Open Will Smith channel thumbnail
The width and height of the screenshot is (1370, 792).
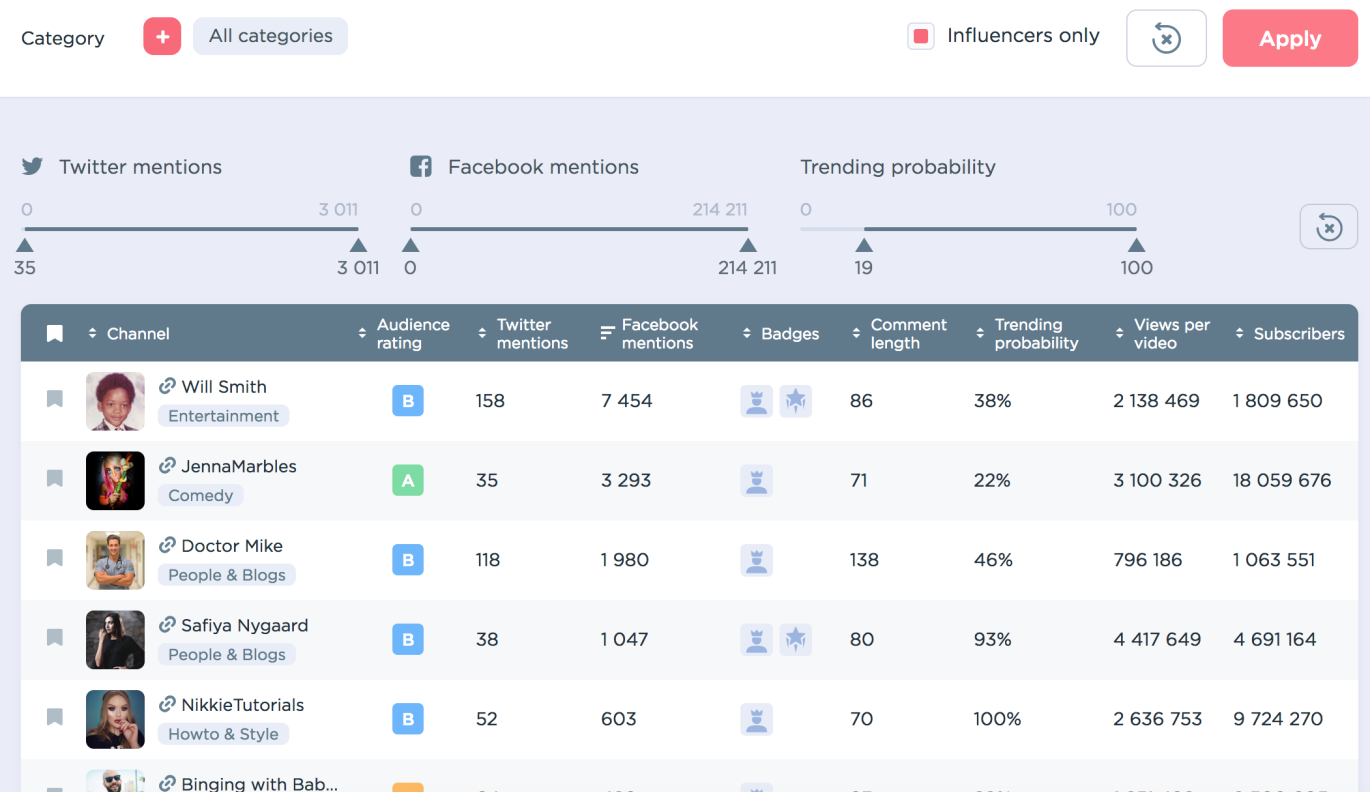click(115, 401)
